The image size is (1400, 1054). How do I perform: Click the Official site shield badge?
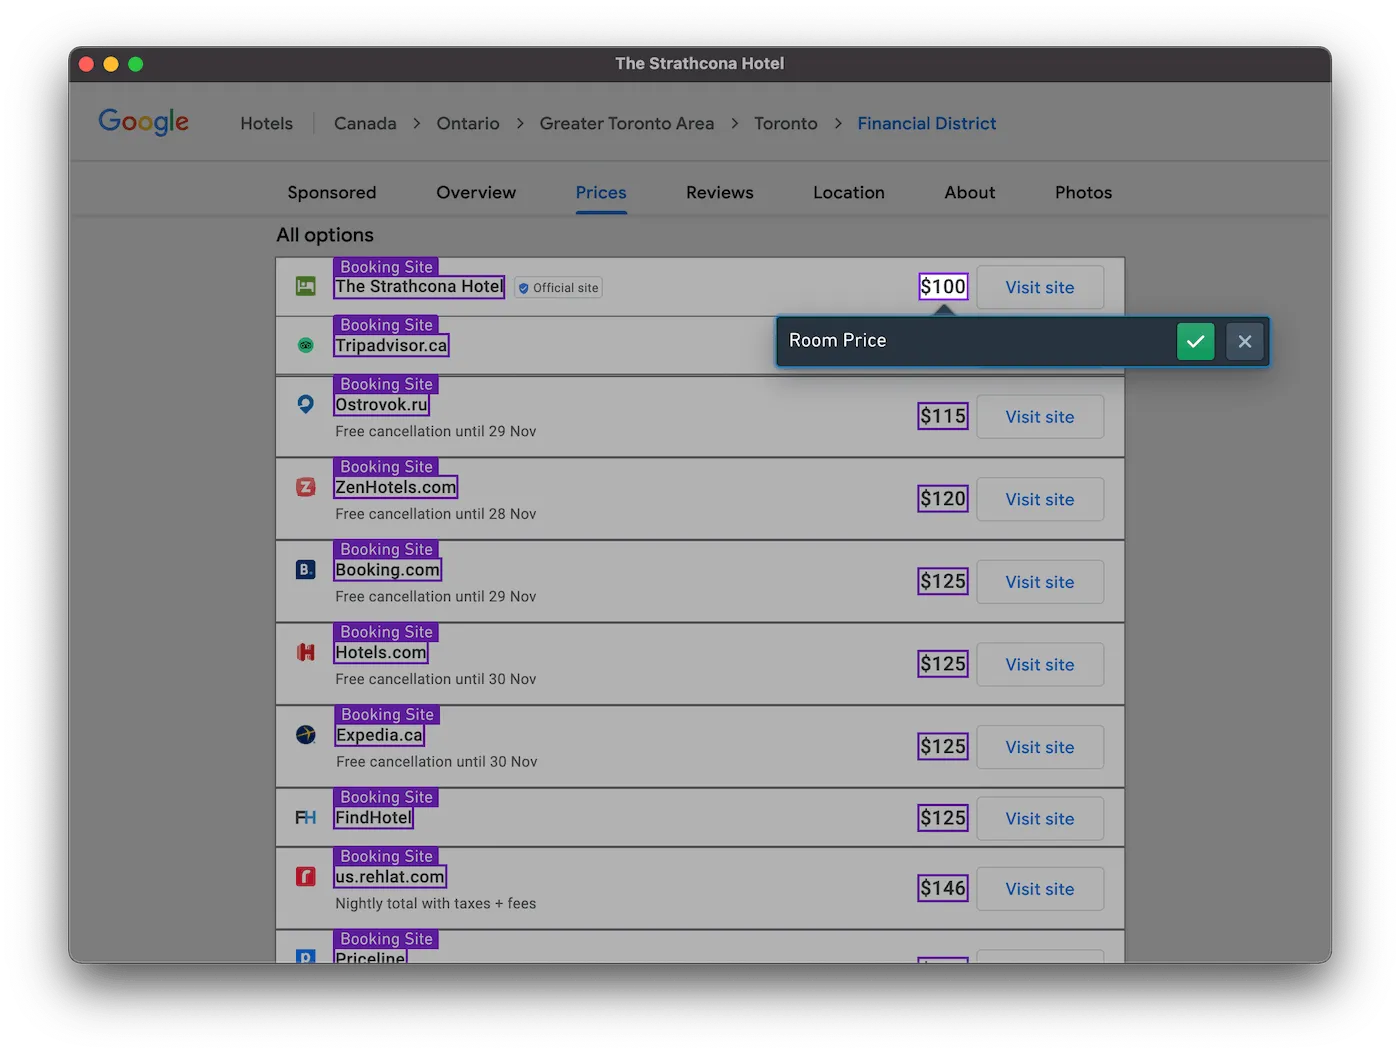tap(558, 288)
